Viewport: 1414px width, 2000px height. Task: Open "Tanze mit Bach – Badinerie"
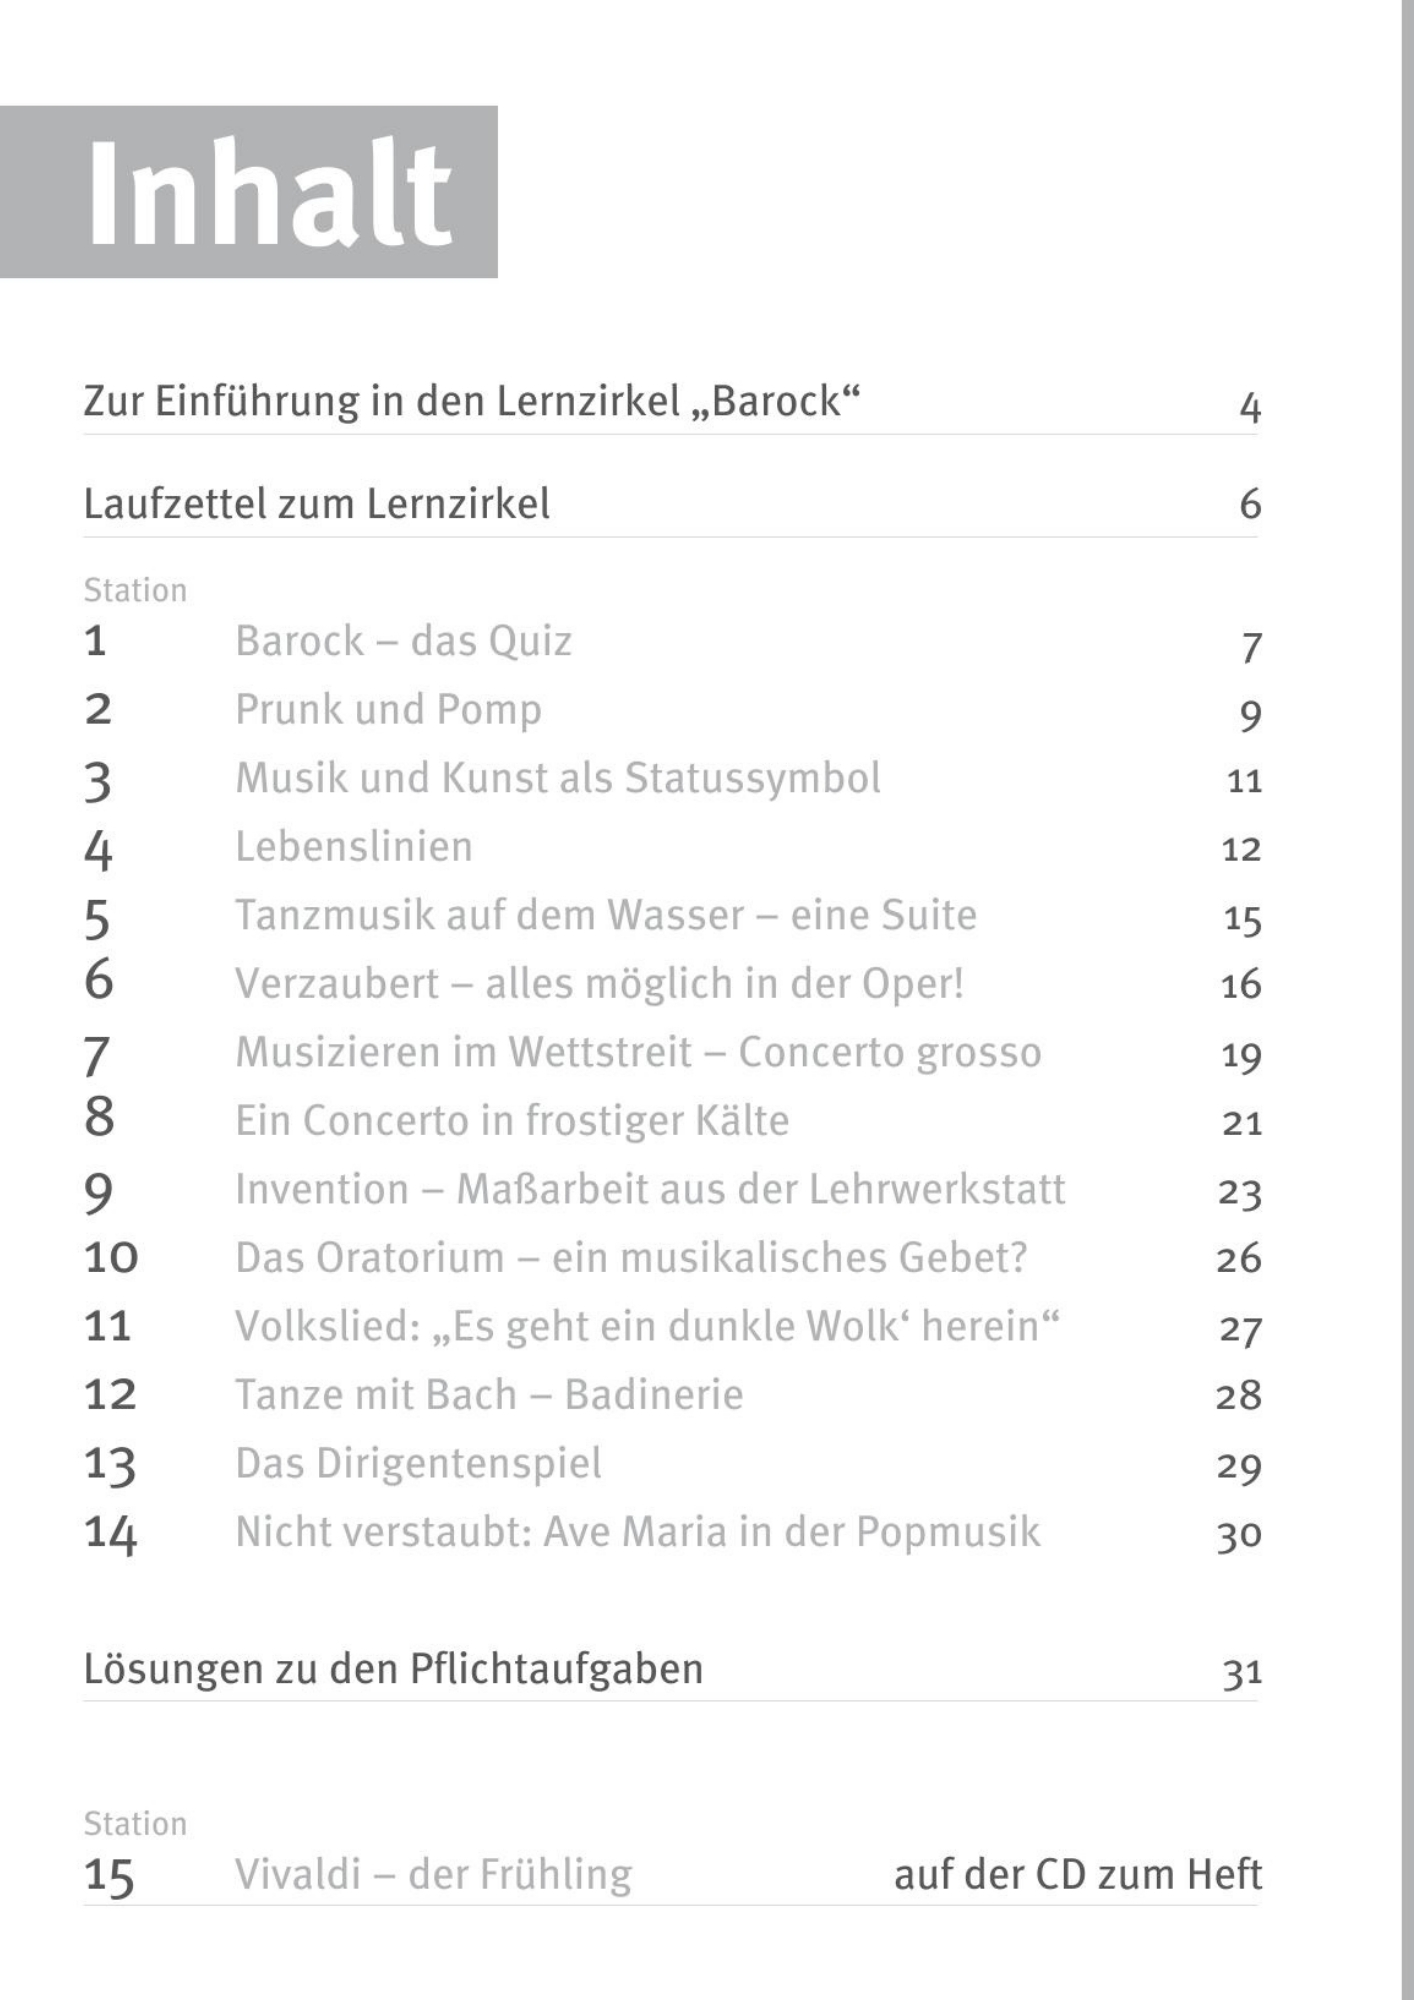click(489, 1395)
